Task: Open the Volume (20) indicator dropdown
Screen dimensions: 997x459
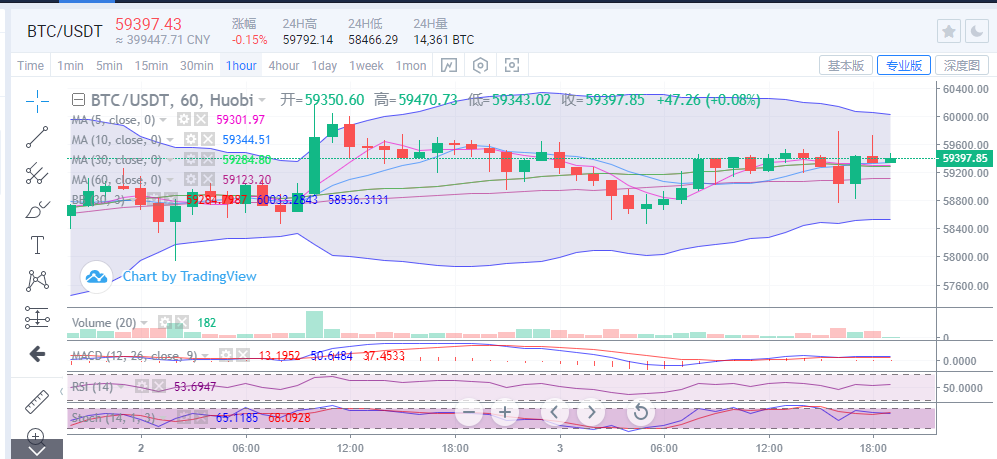Action: pos(144,323)
